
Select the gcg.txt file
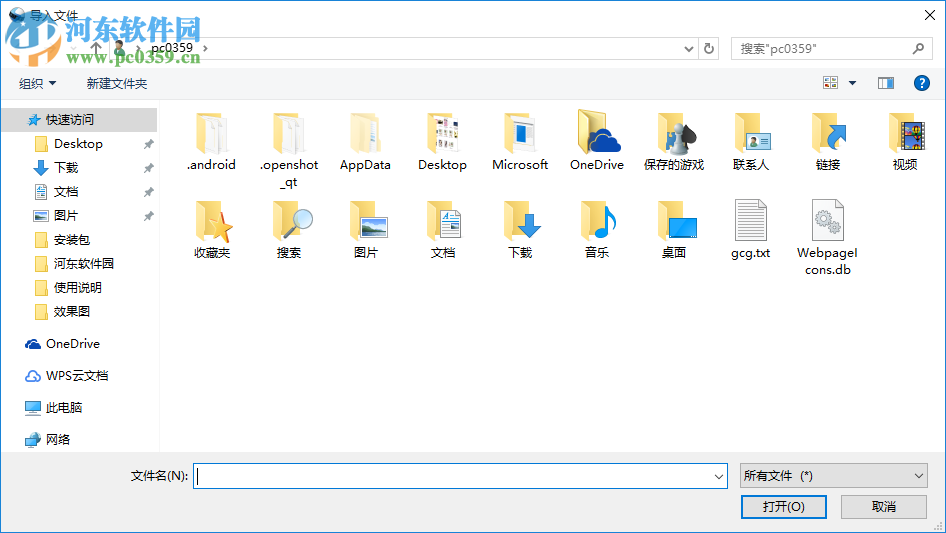coord(751,230)
